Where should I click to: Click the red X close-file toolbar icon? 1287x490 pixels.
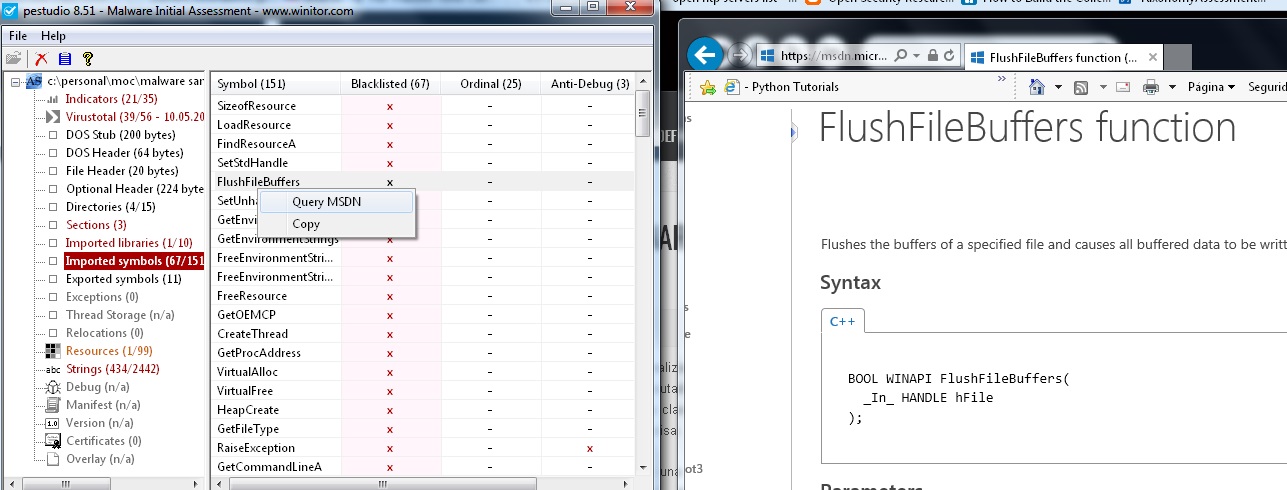pos(41,59)
